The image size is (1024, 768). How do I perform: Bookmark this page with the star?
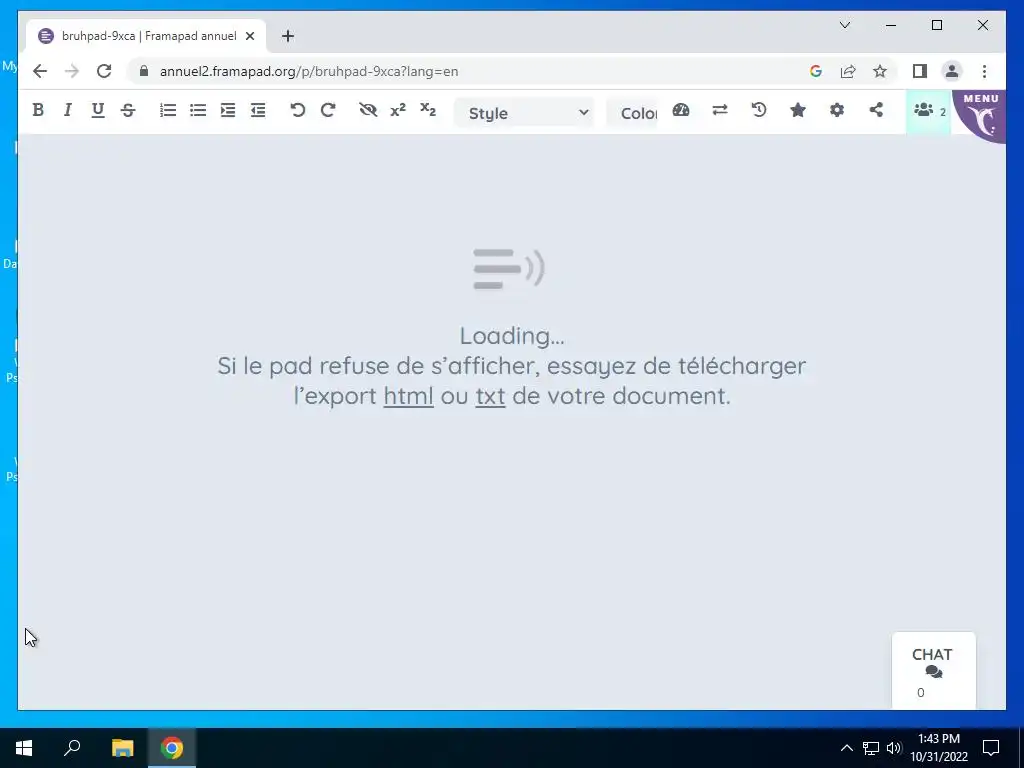click(880, 71)
